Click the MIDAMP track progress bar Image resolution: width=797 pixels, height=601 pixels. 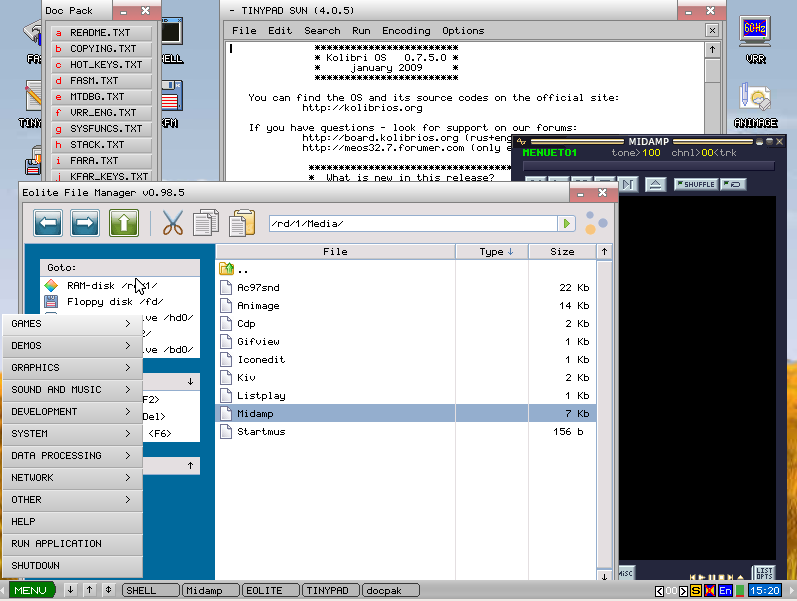(x=649, y=166)
